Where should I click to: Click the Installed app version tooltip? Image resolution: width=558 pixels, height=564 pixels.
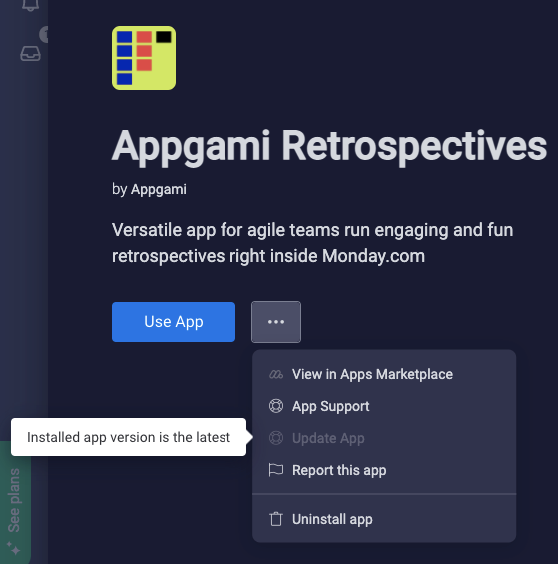128,437
